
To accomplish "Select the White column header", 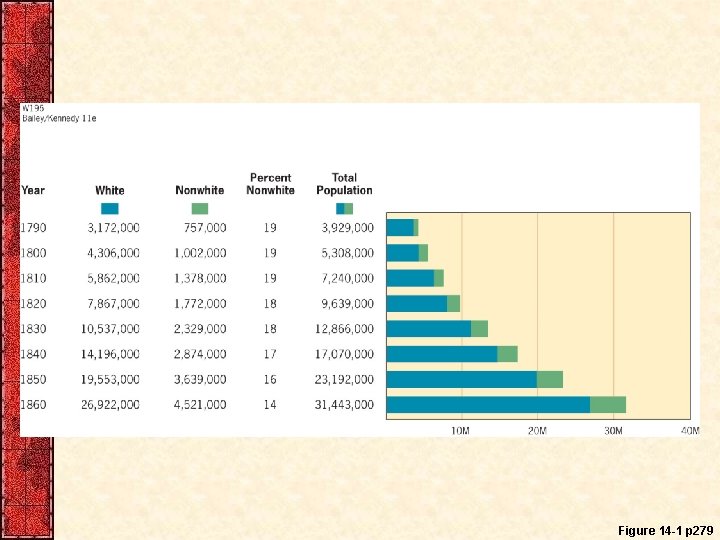I will pos(110,190).
